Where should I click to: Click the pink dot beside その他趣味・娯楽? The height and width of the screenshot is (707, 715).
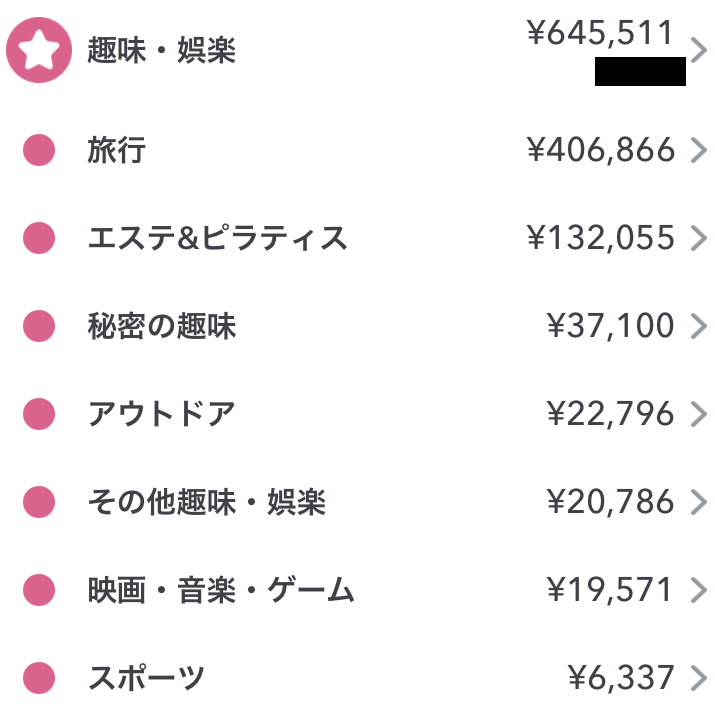click(39, 502)
